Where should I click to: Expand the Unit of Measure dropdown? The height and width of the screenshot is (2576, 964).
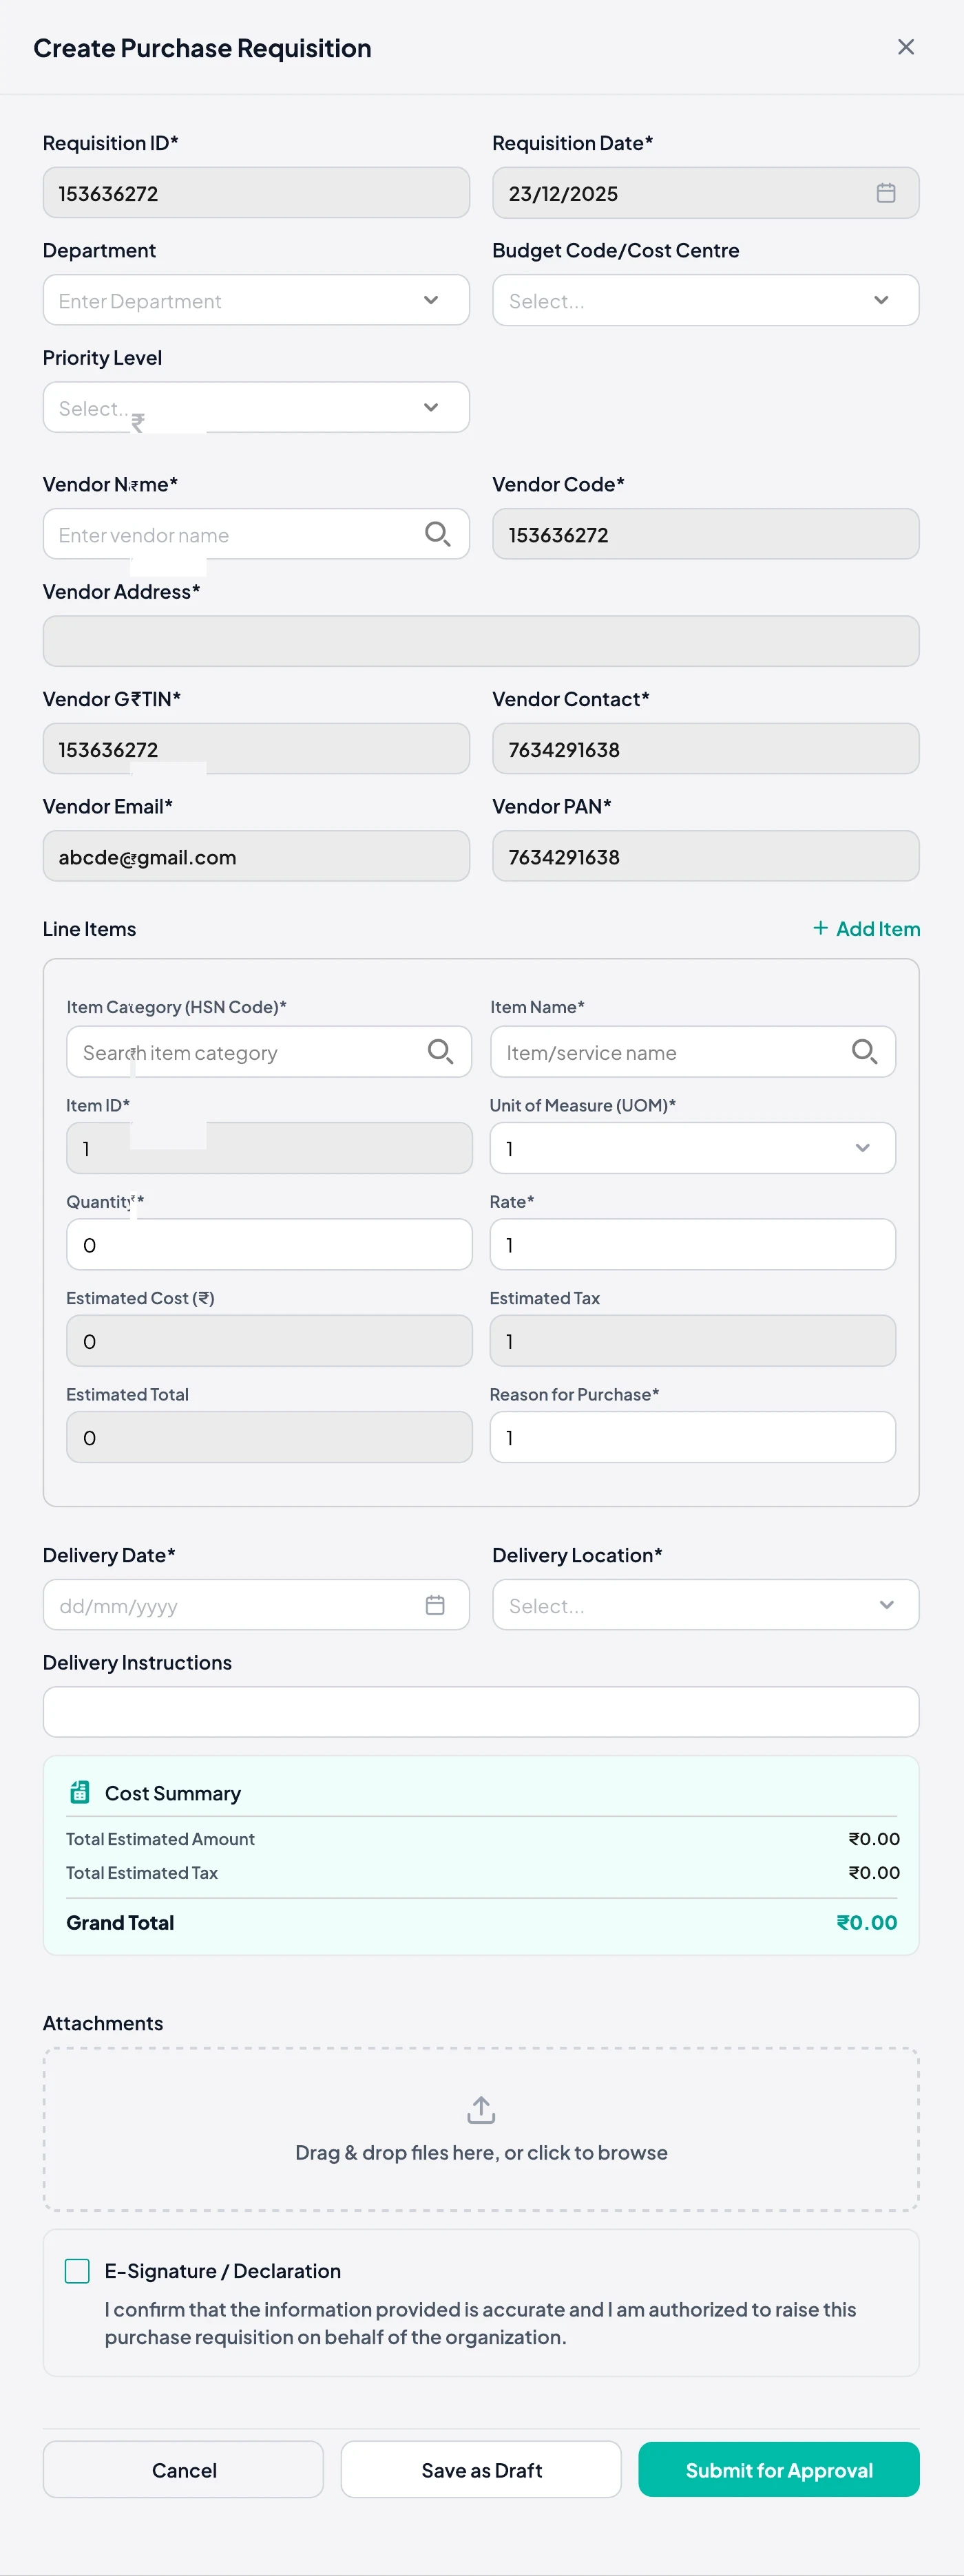692,1148
